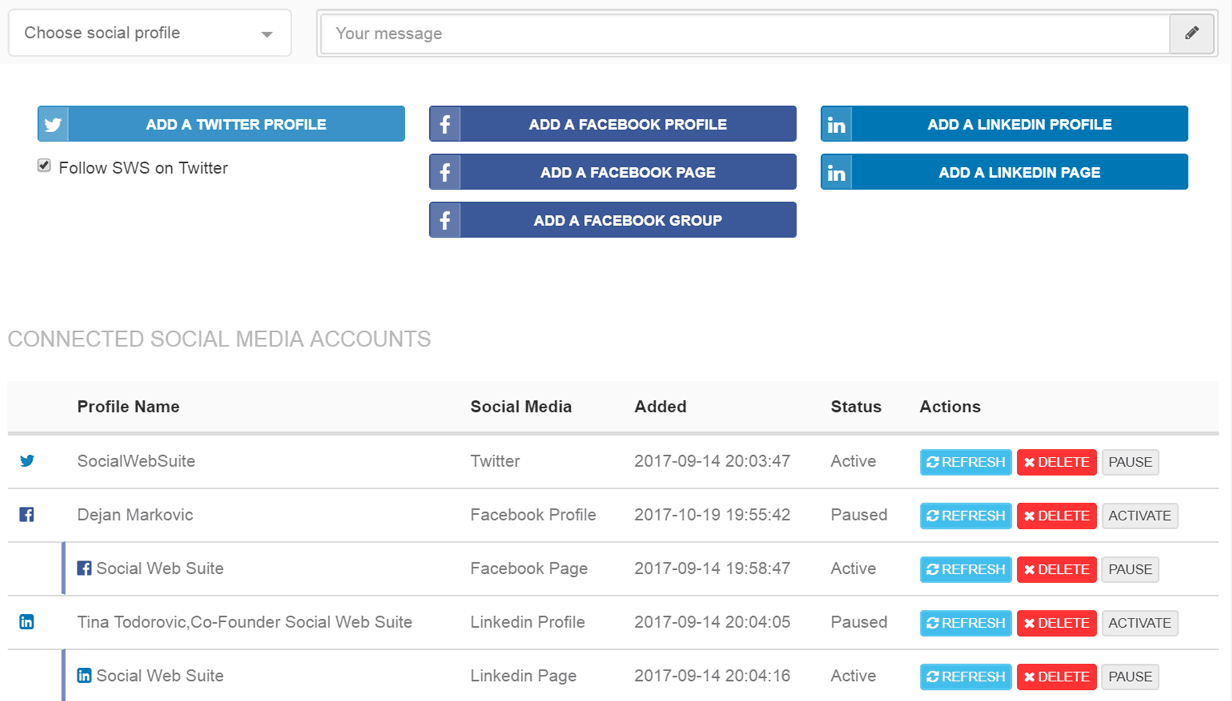Click Twitter icon on Add a Twitter Profile
The image size is (1232, 701).
[x=53, y=125]
